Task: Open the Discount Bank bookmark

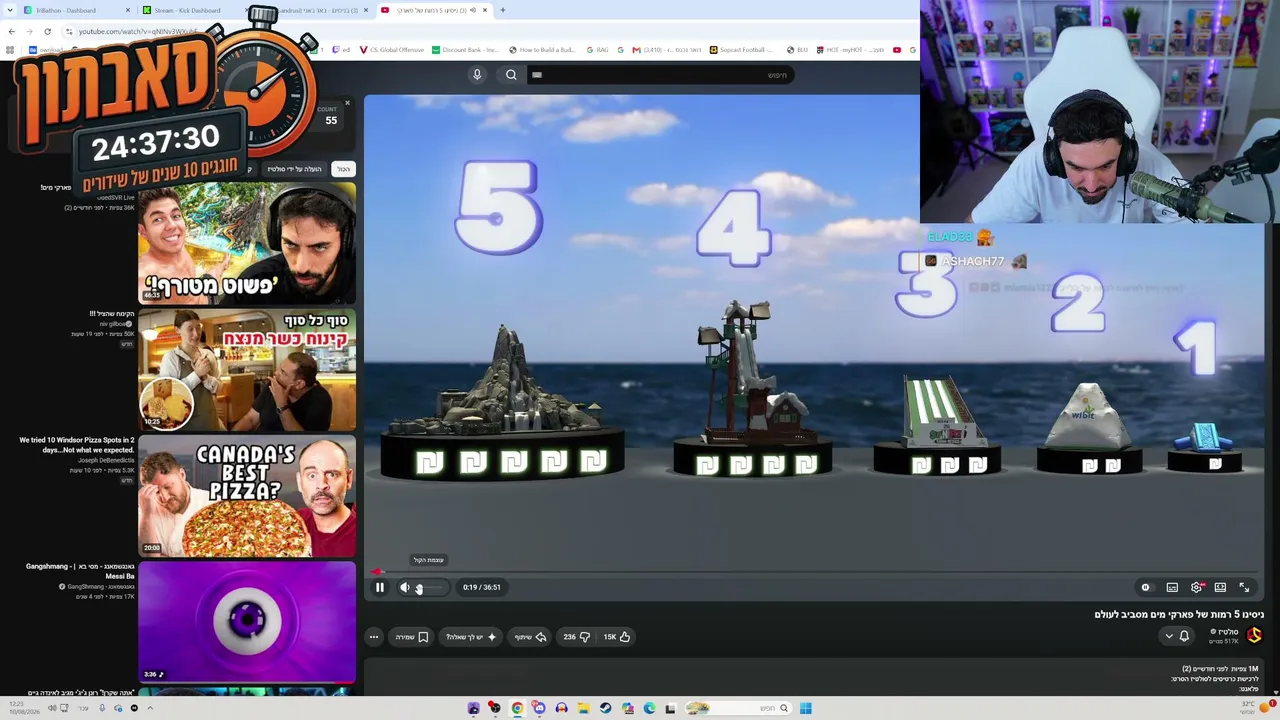Action: click(465, 49)
